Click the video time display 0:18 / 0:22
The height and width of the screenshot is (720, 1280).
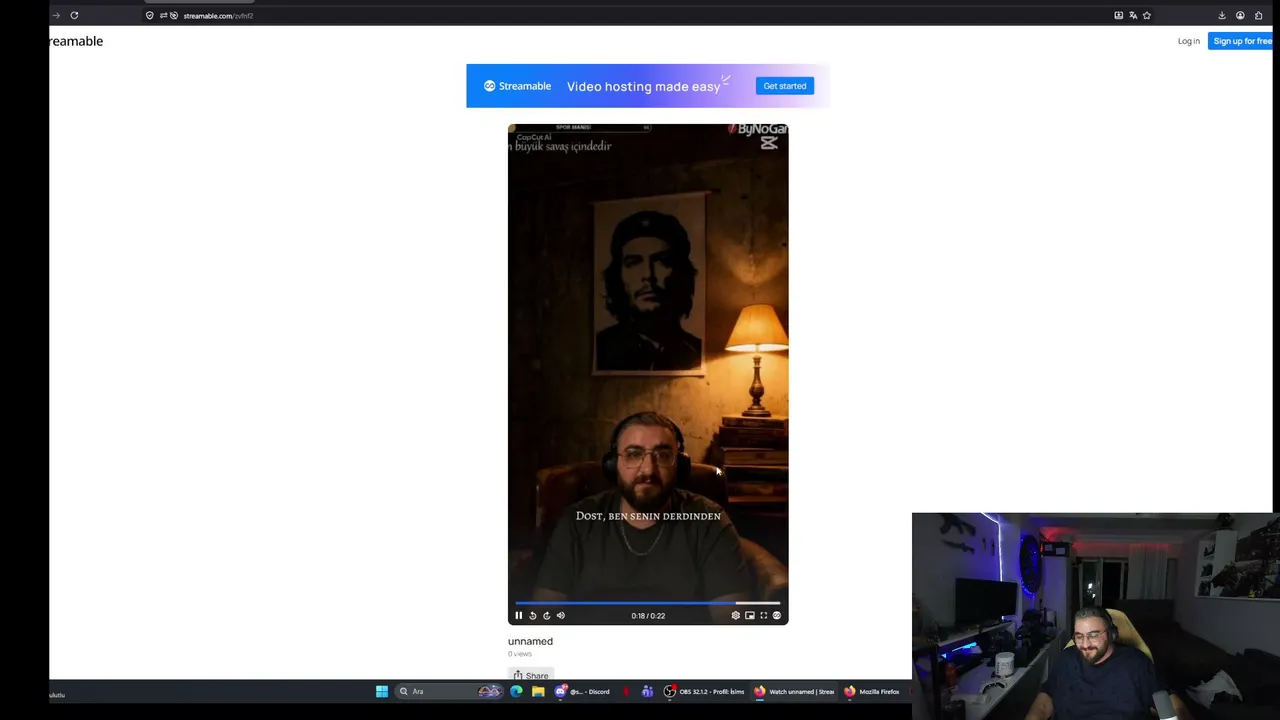pyautogui.click(x=648, y=616)
